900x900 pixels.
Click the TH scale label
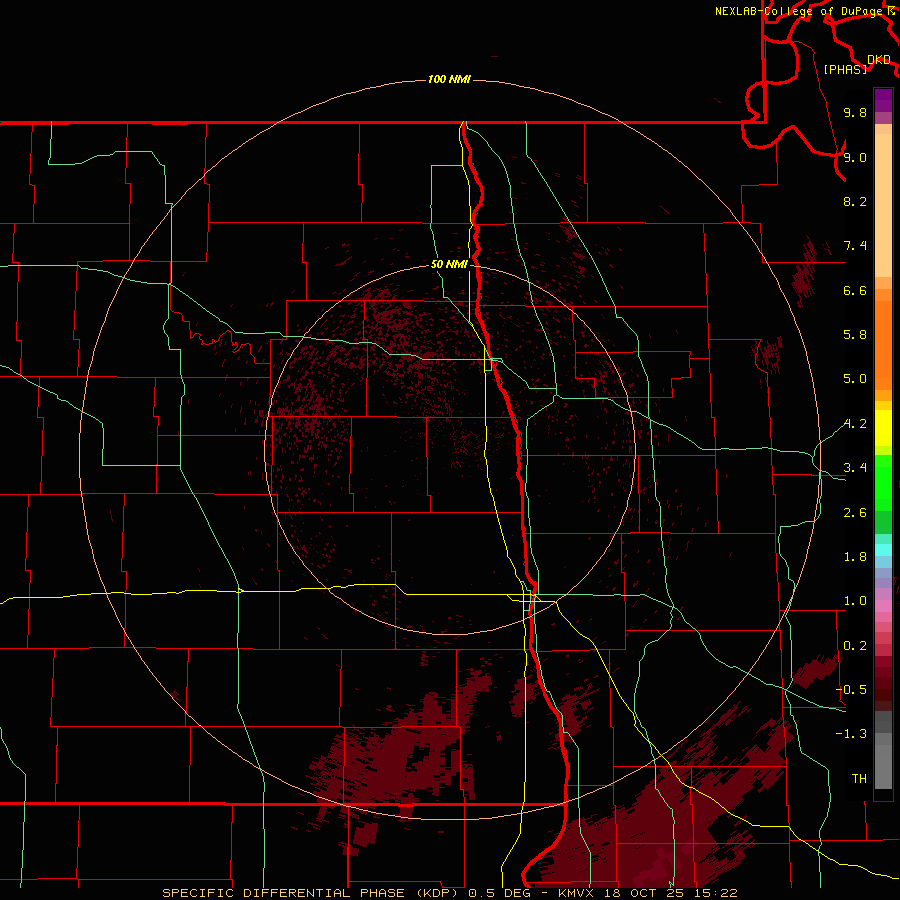click(x=859, y=779)
